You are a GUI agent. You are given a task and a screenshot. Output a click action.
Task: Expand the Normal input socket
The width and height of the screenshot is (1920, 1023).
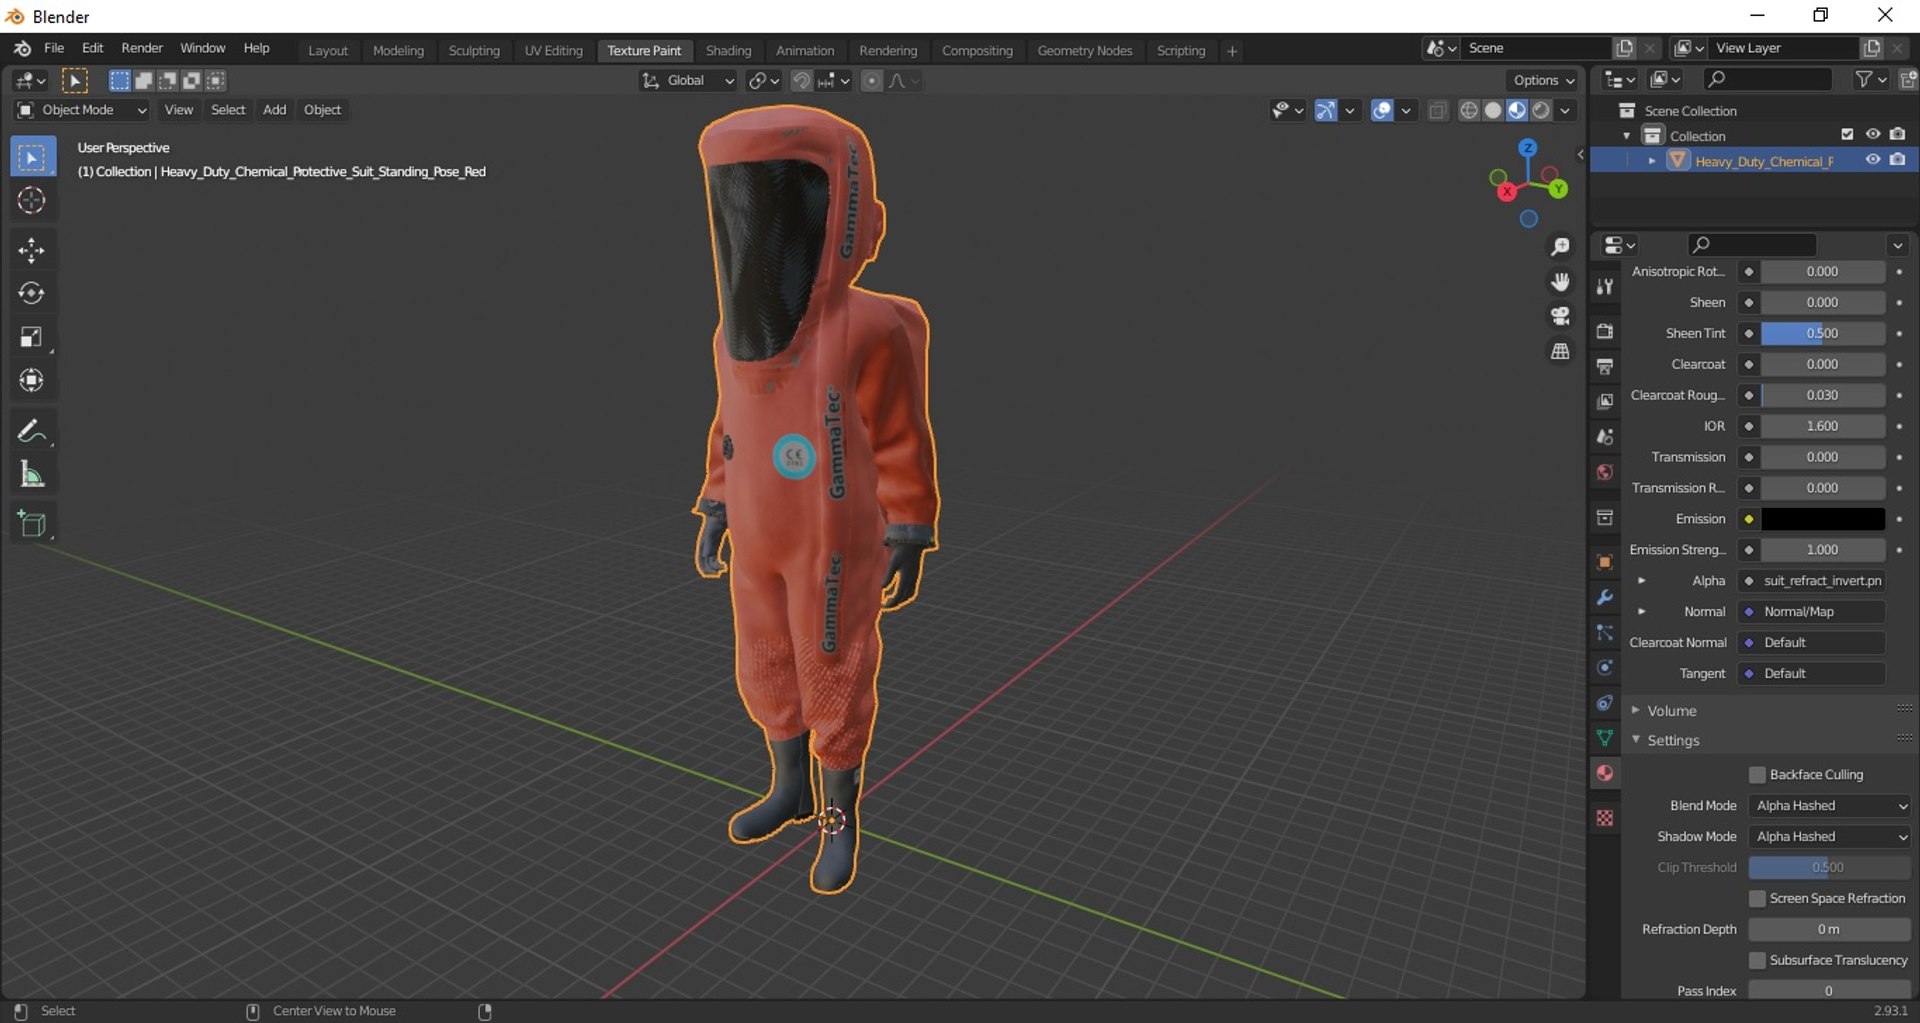click(1641, 612)
